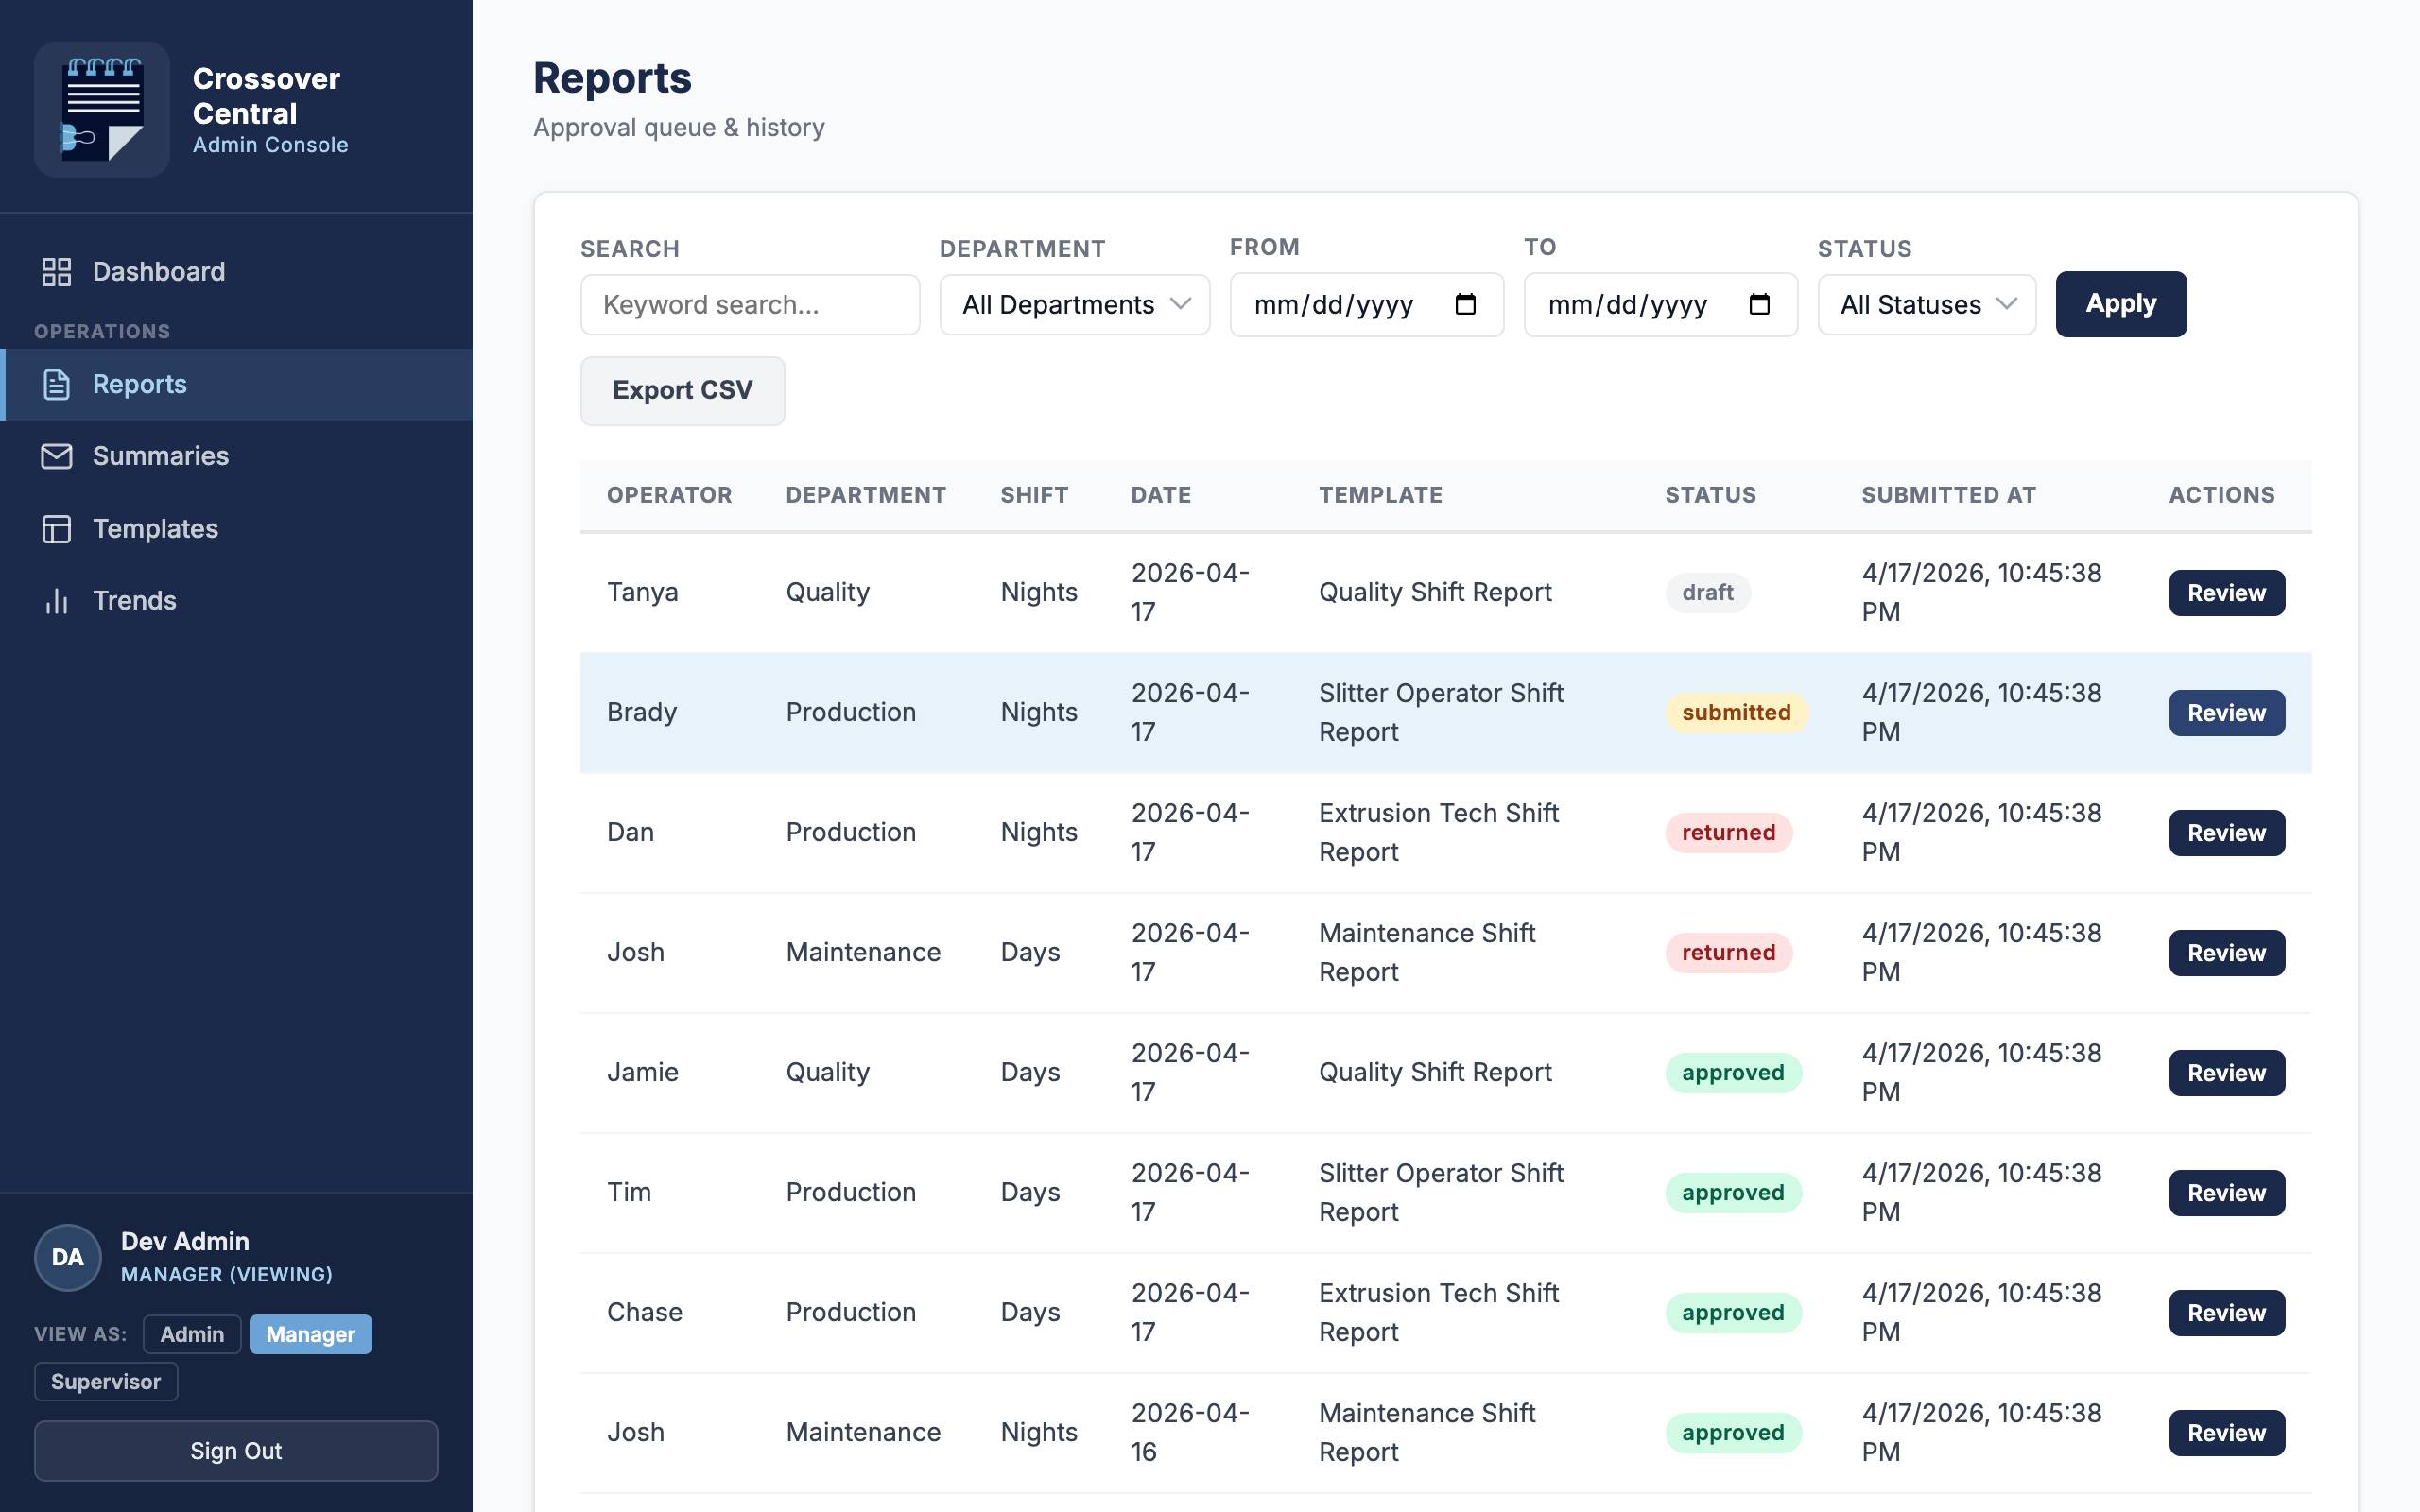Switch view to Supervisor role
This screenshot has height=1512, width=2420.
106,1381
